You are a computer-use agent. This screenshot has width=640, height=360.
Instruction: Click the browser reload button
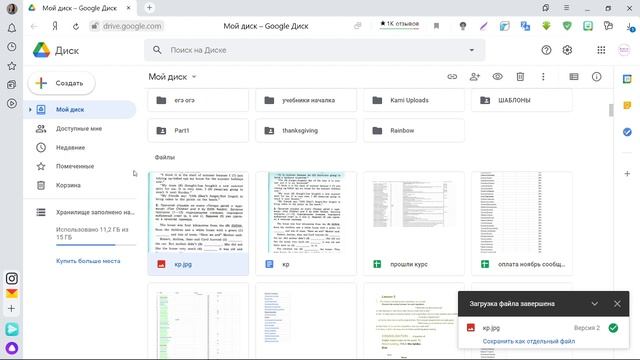(76, 27)
